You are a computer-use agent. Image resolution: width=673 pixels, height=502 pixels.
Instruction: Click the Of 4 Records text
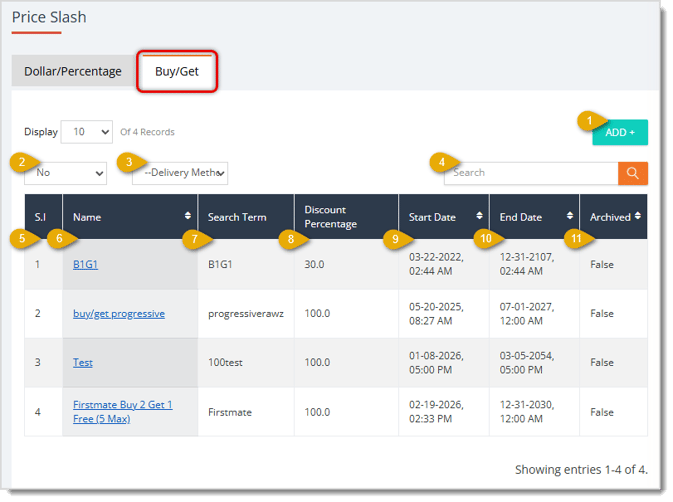click(147, 132)
